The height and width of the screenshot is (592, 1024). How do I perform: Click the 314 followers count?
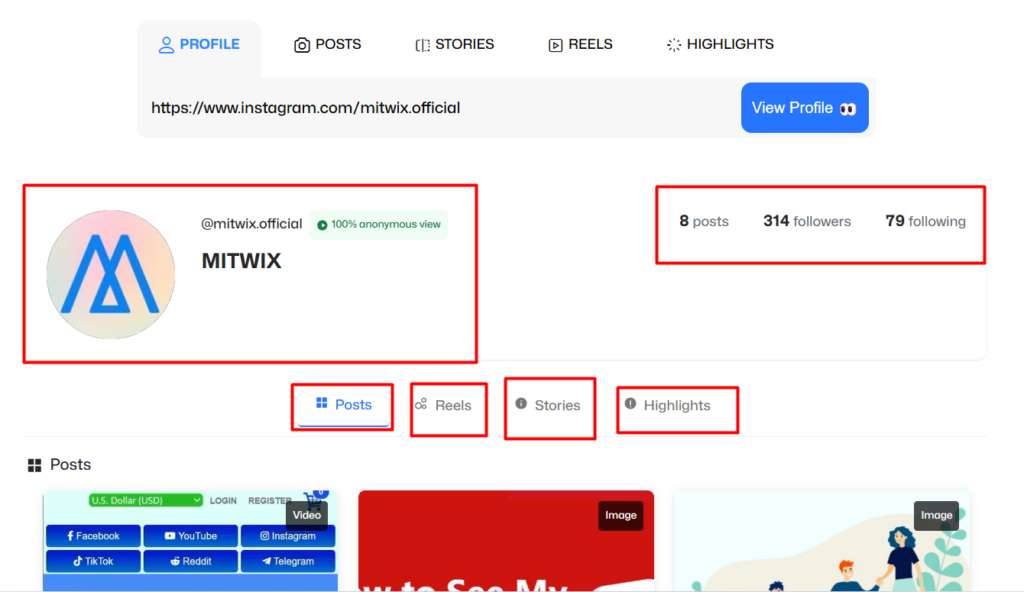tap(806, 221)
